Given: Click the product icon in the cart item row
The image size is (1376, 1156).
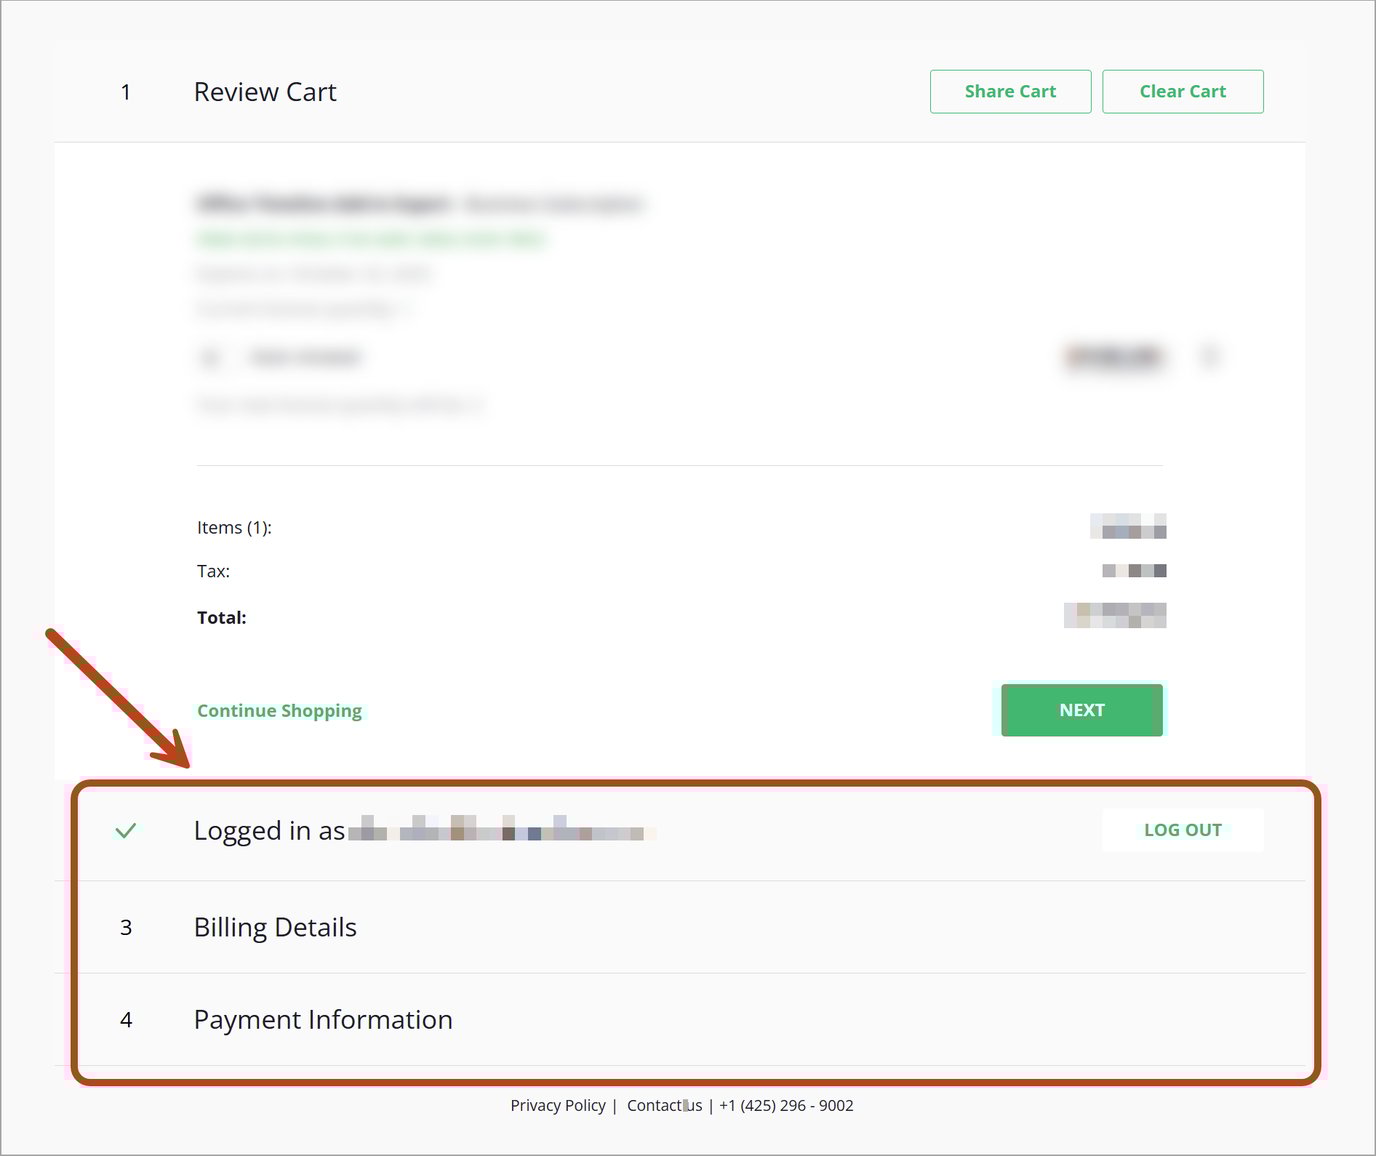Looking at the screenshot, I should (210, 356).
